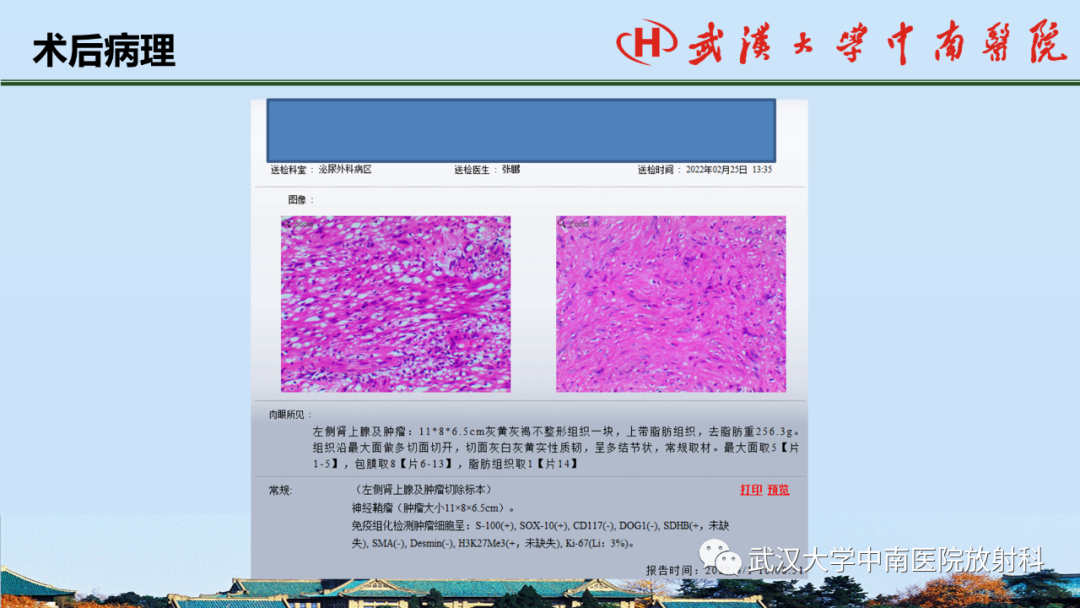Click the blue redaction box on report header
Image resolution: width=1080 pixels, height=608 pixels.
click(x=521, y=131)
